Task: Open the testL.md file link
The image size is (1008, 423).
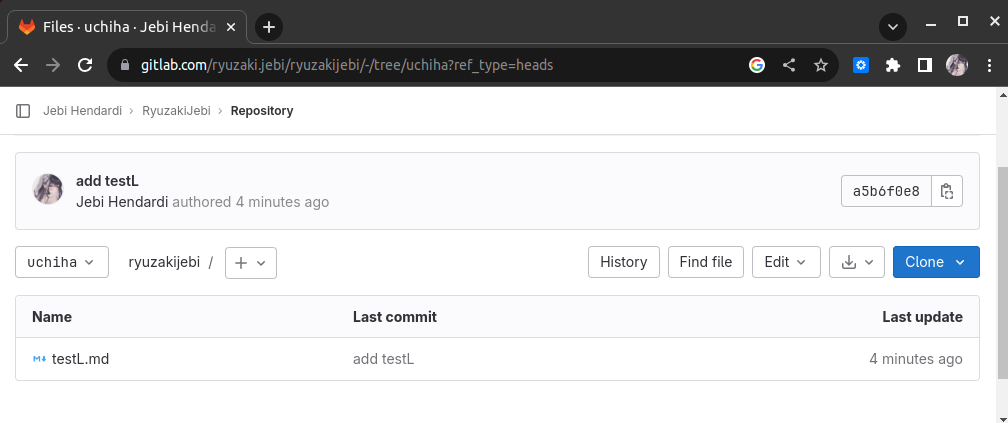Action: 80,359
